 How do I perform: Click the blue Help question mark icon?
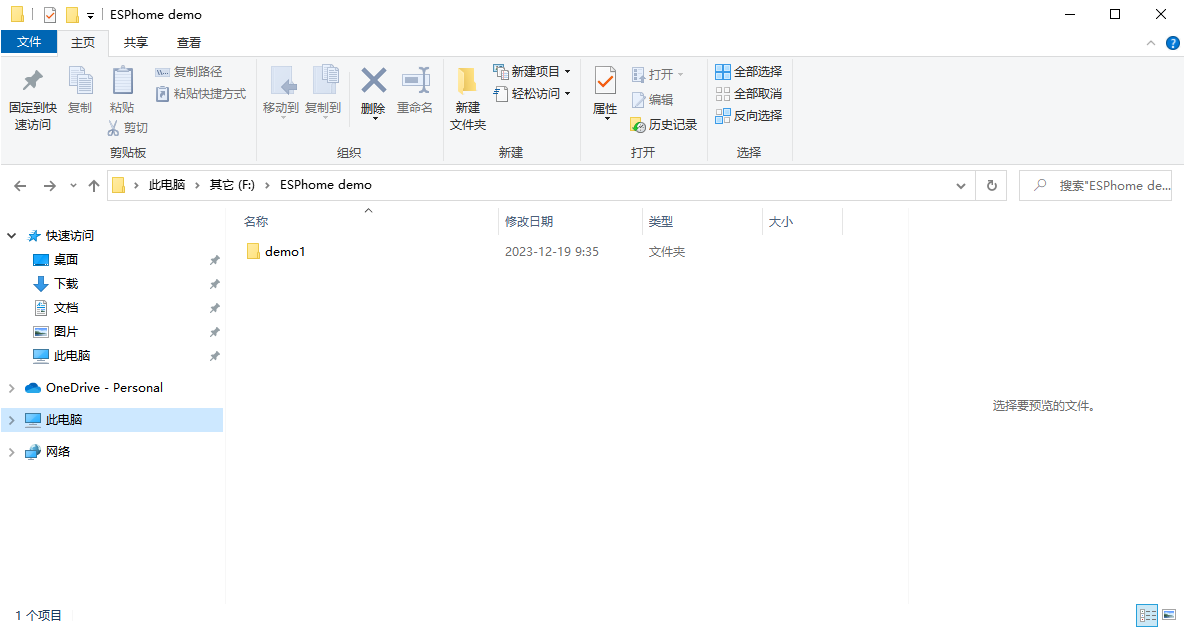1173,43
